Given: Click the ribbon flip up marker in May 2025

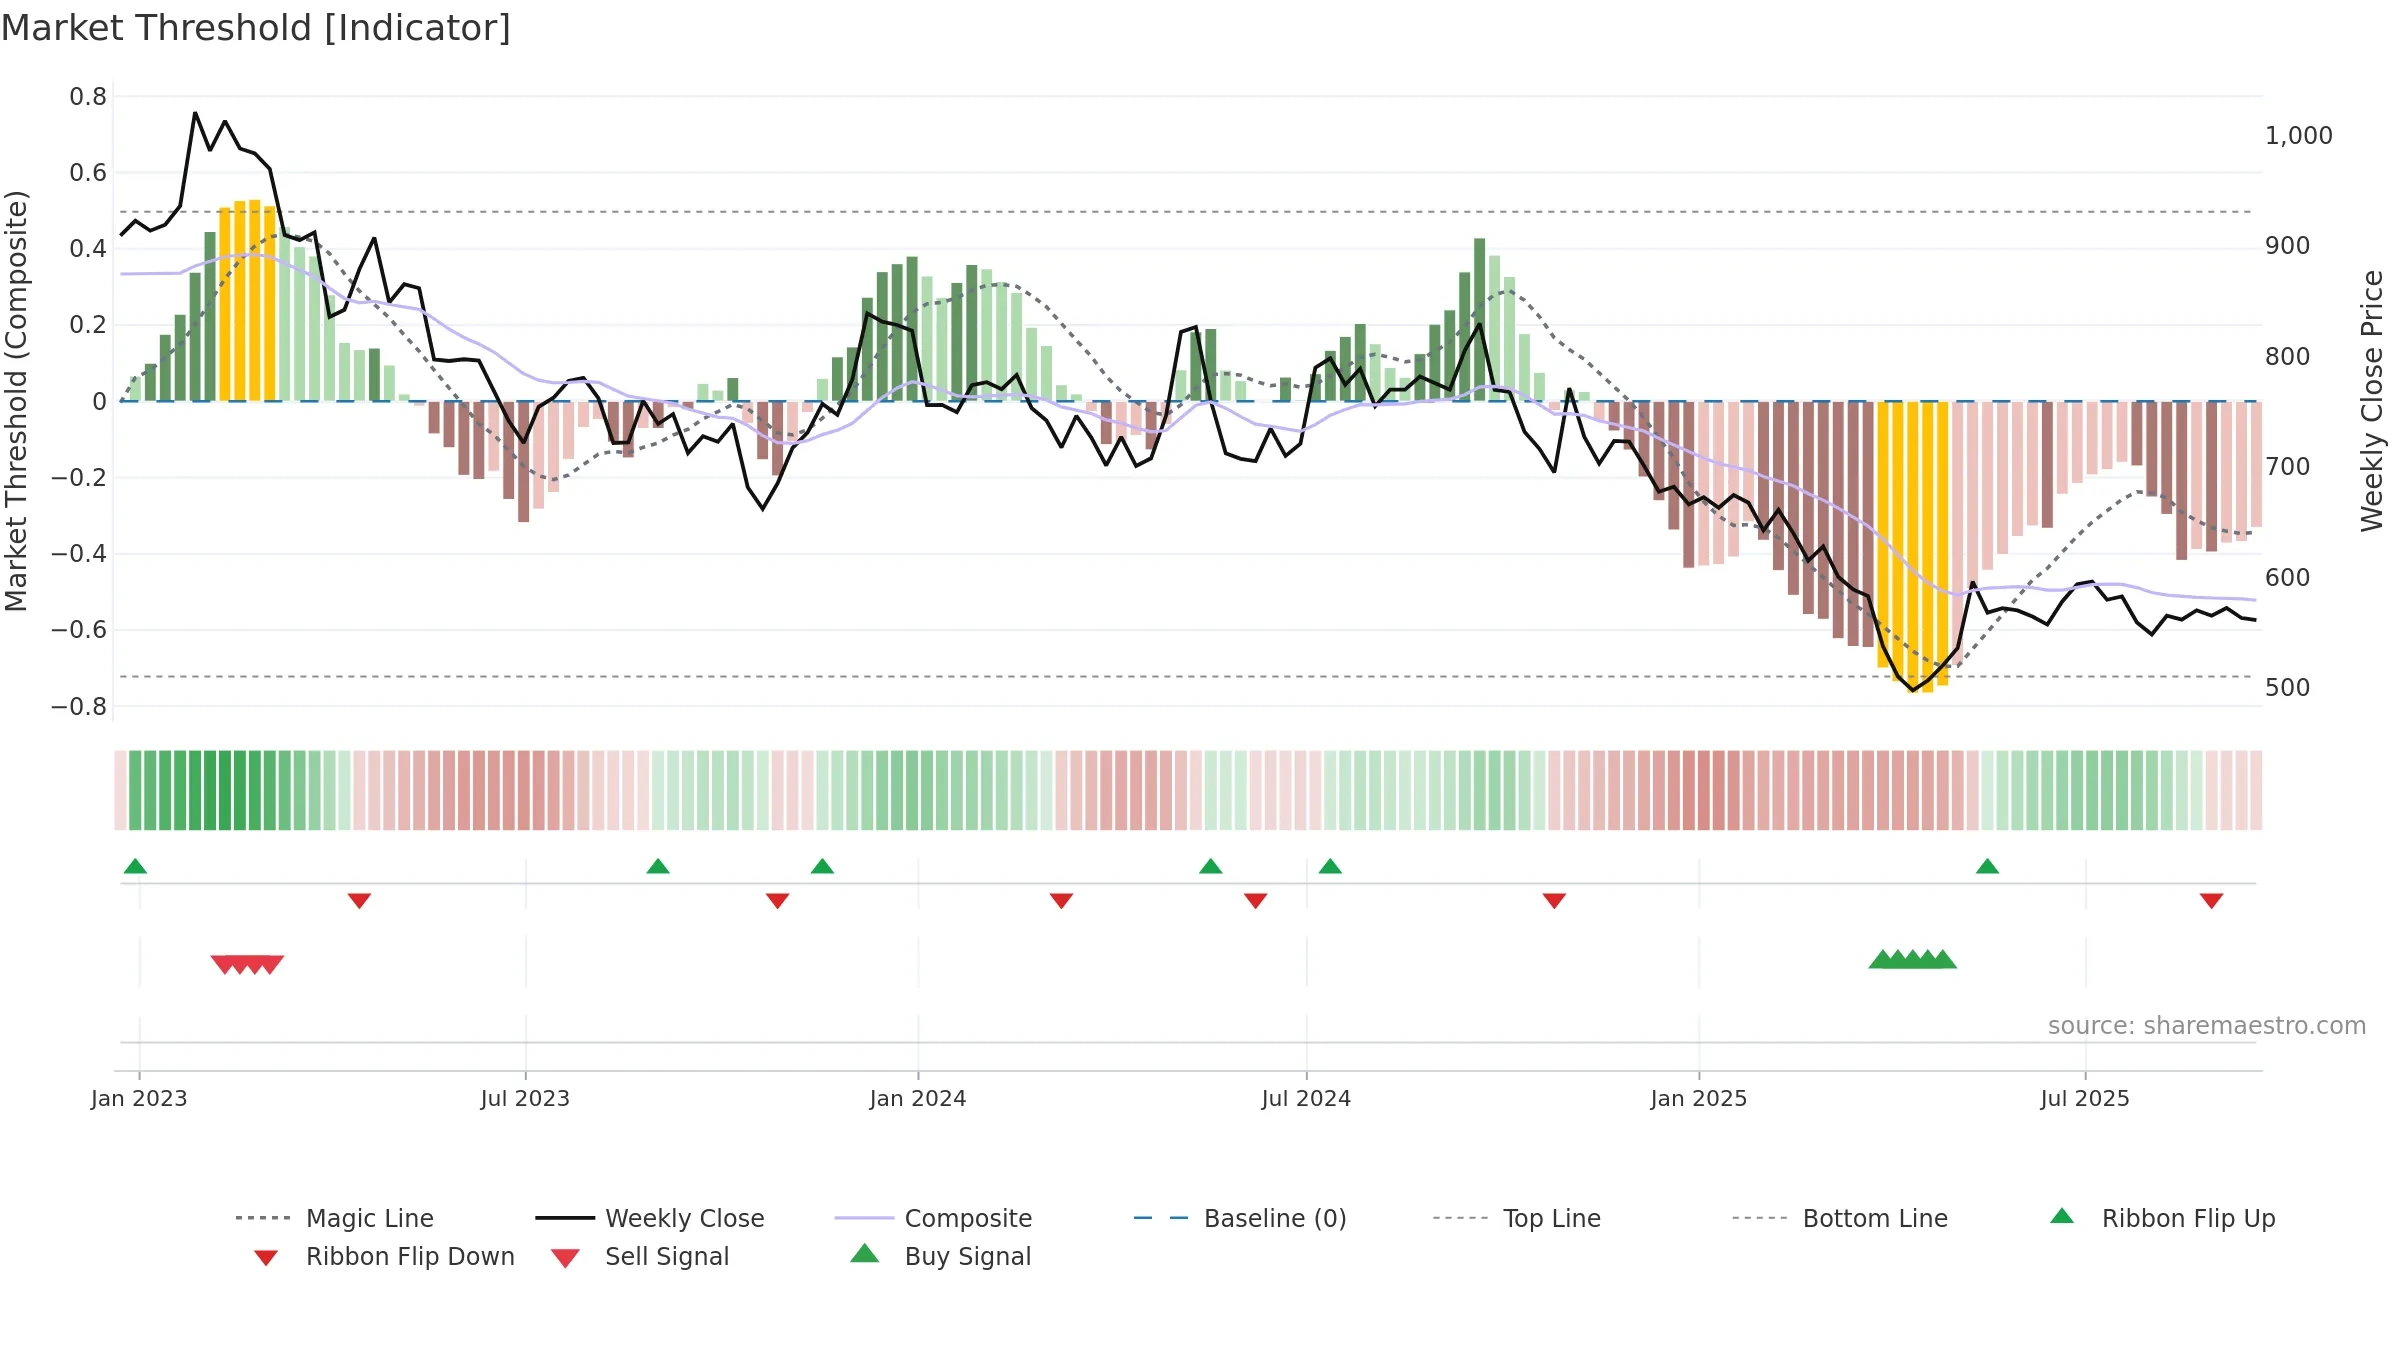Looking at the screenshot, I should click(1987, 866).
